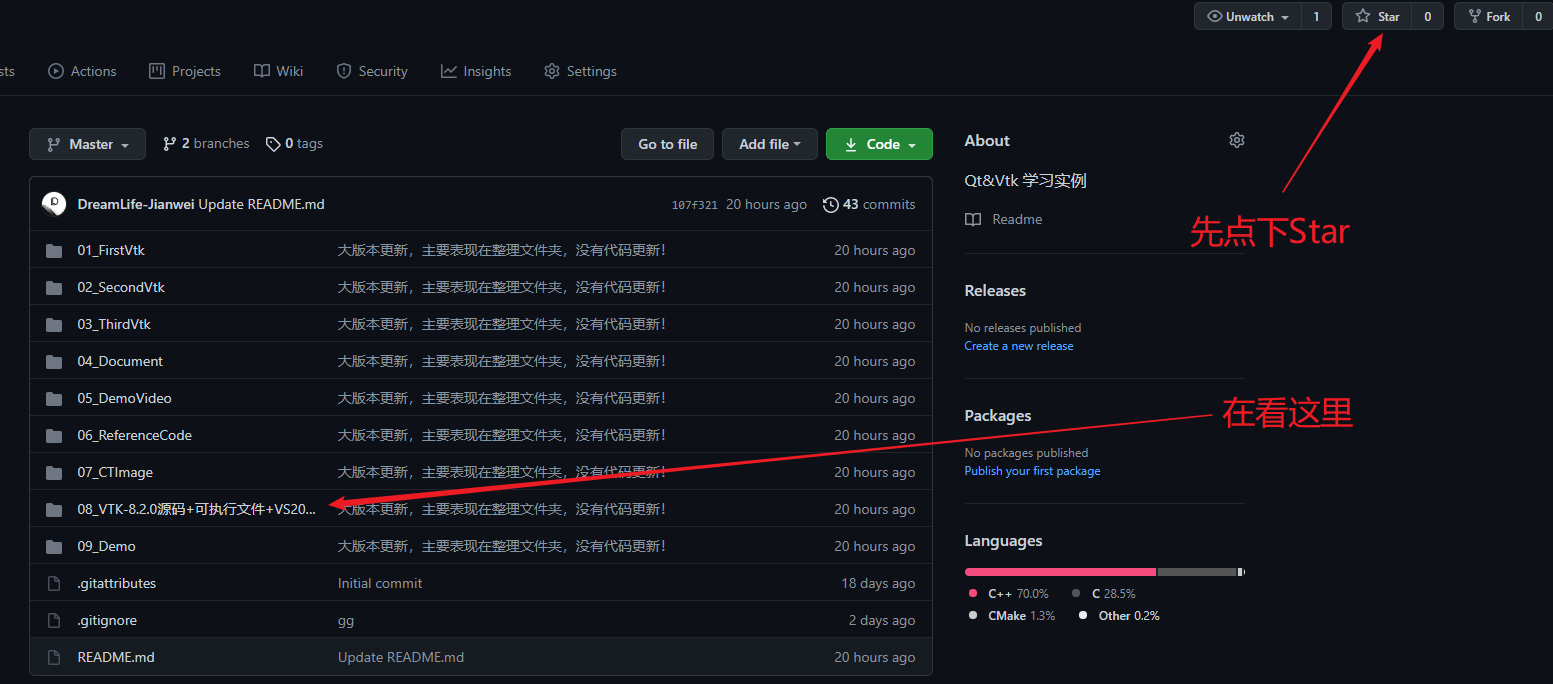Image resolution: width=1553 pixels, height=684 pixels.
Task: Expand the Master branch selector
Action: pos(87,144)
